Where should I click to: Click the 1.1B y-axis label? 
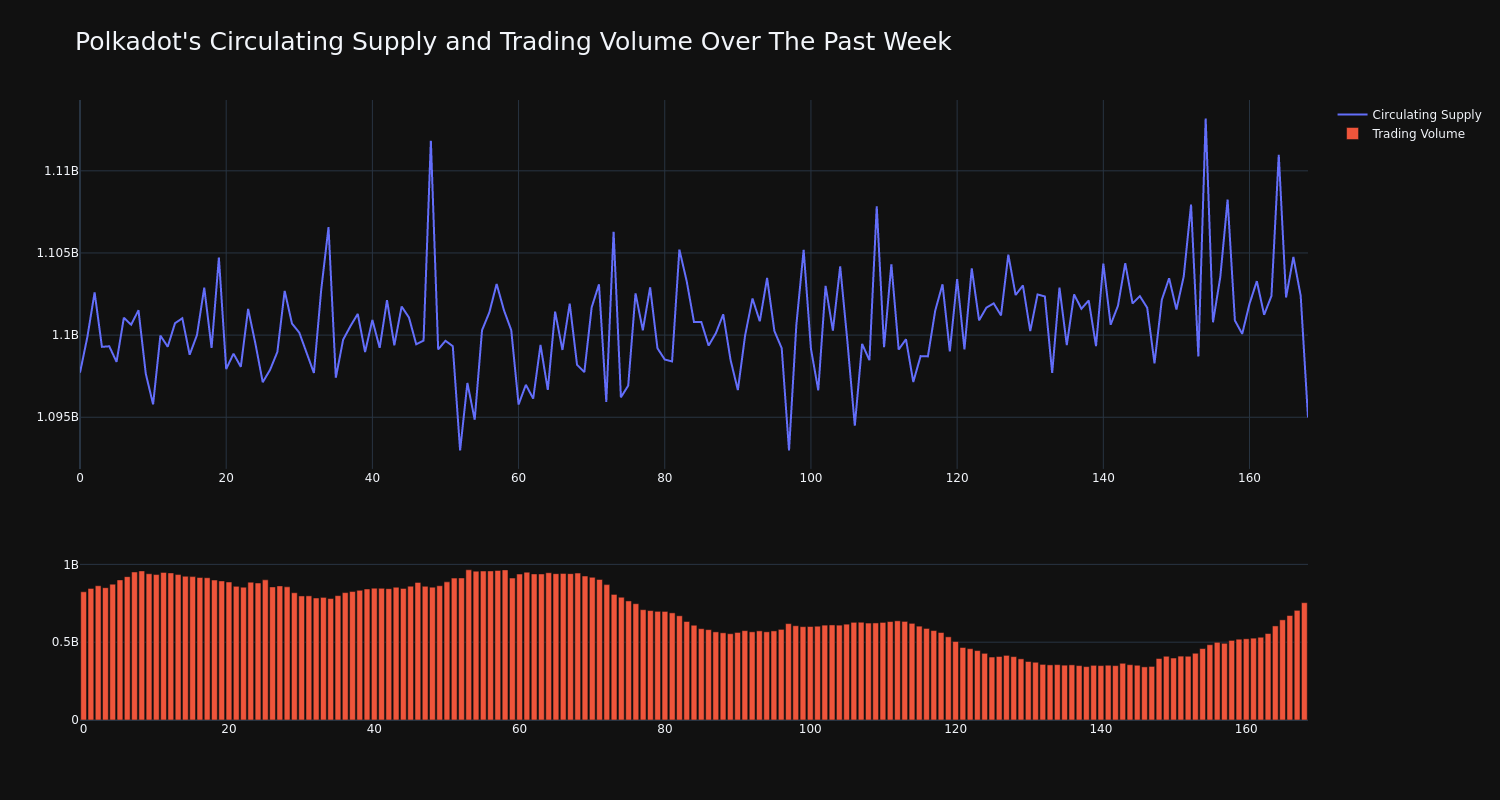[x=65, y=335]
